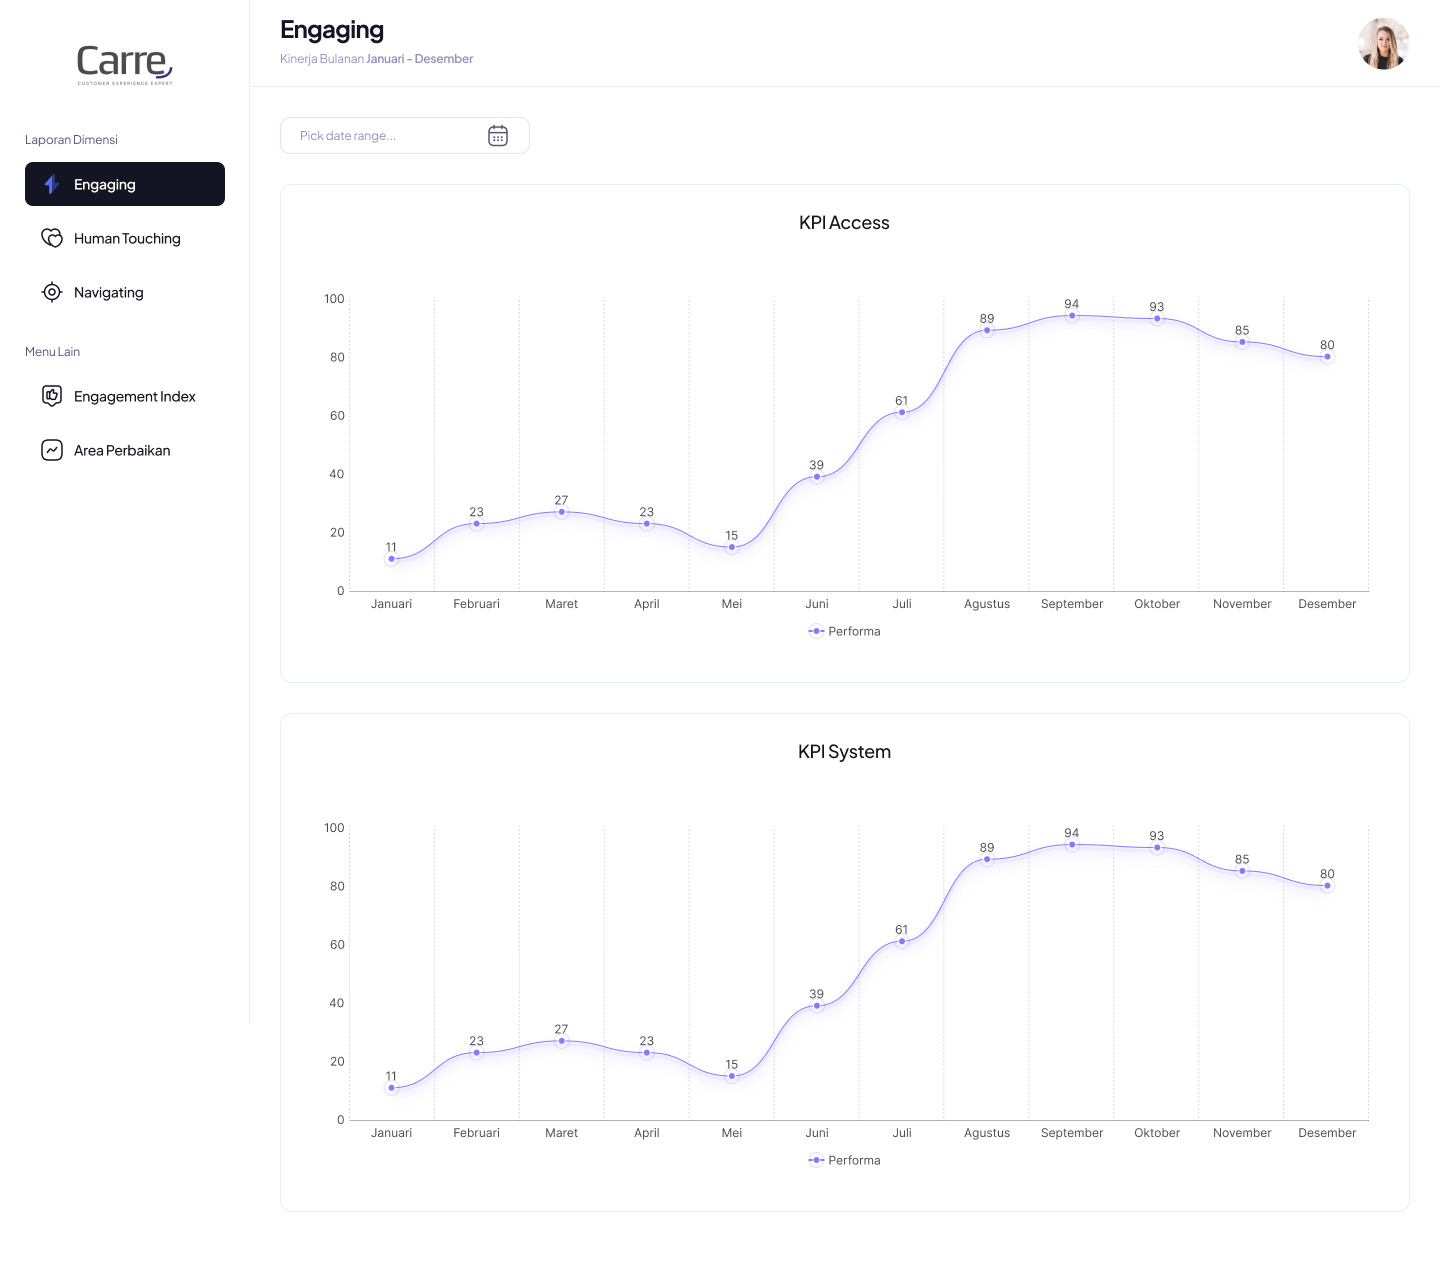Click the heart icon for Human Touching

(x=52, y=238)
